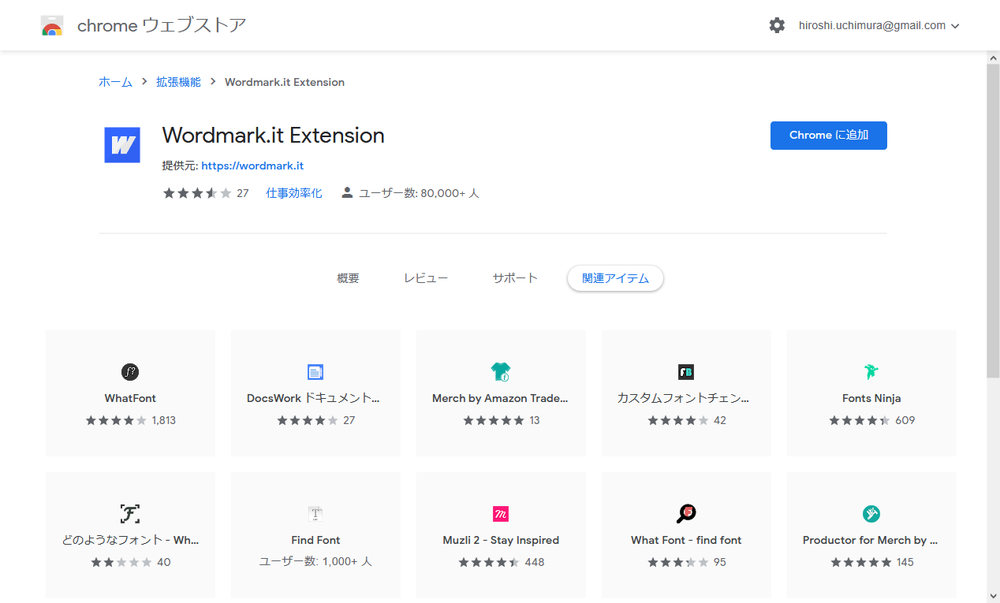Go to ホーム breadcrumb link

coord(115,82)
